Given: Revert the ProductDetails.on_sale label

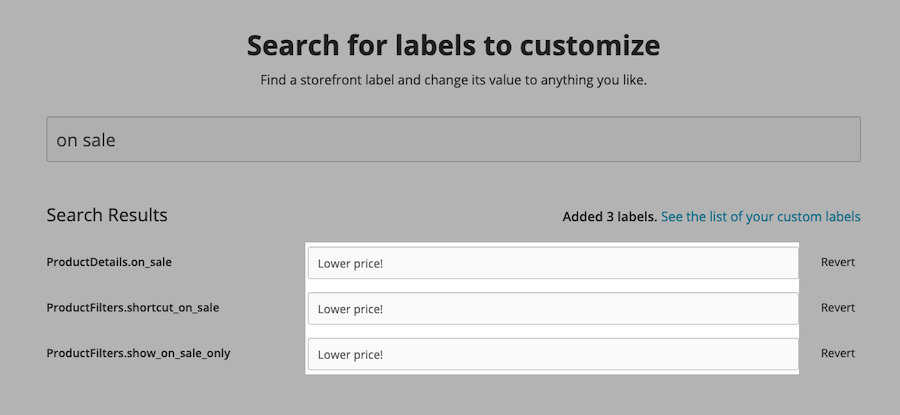Looking at the screenshot, I should (837, 263).
